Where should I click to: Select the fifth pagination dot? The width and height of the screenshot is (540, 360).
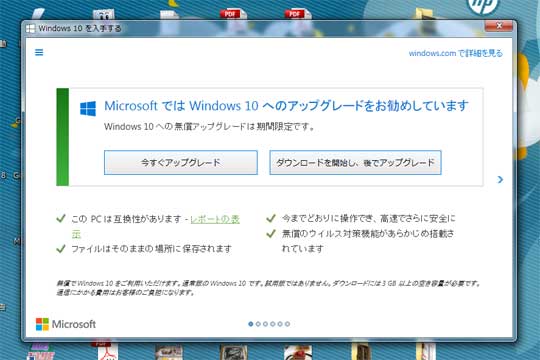[x=280, y=324]
